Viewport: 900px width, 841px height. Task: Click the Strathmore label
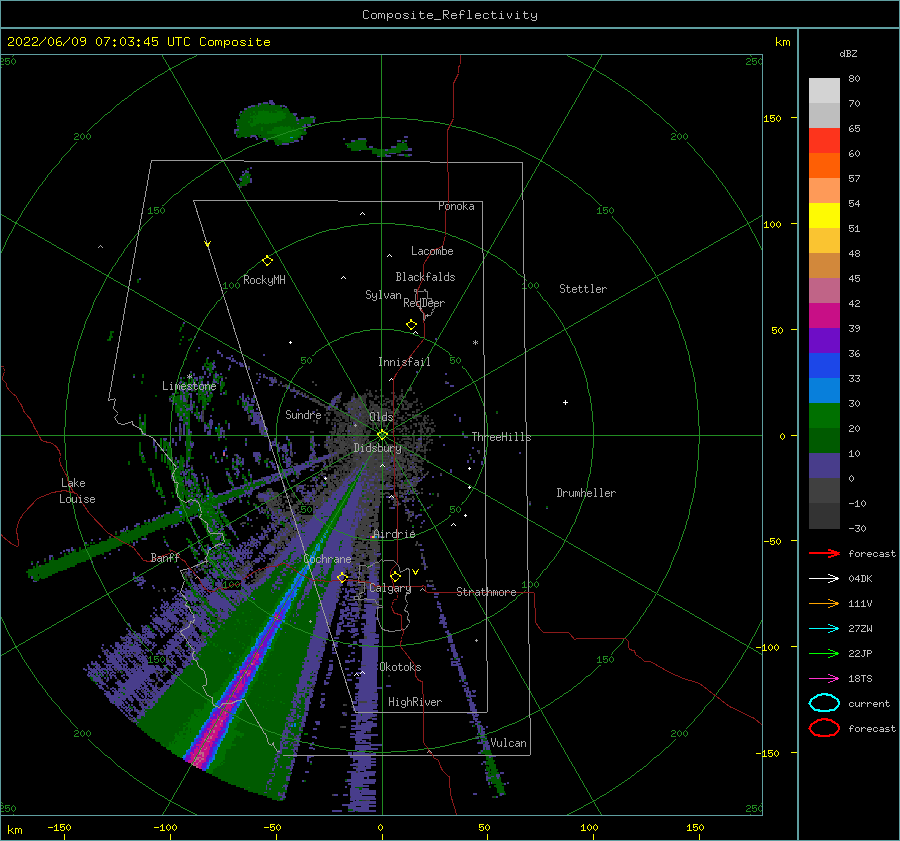point(486,592)
